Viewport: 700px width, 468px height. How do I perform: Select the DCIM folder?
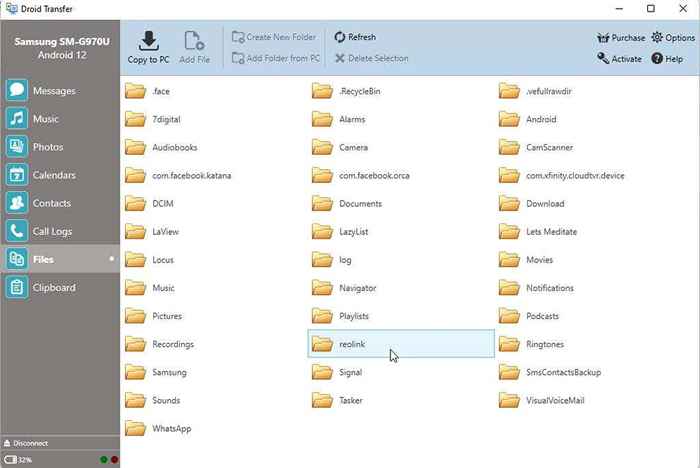[213, 204]
